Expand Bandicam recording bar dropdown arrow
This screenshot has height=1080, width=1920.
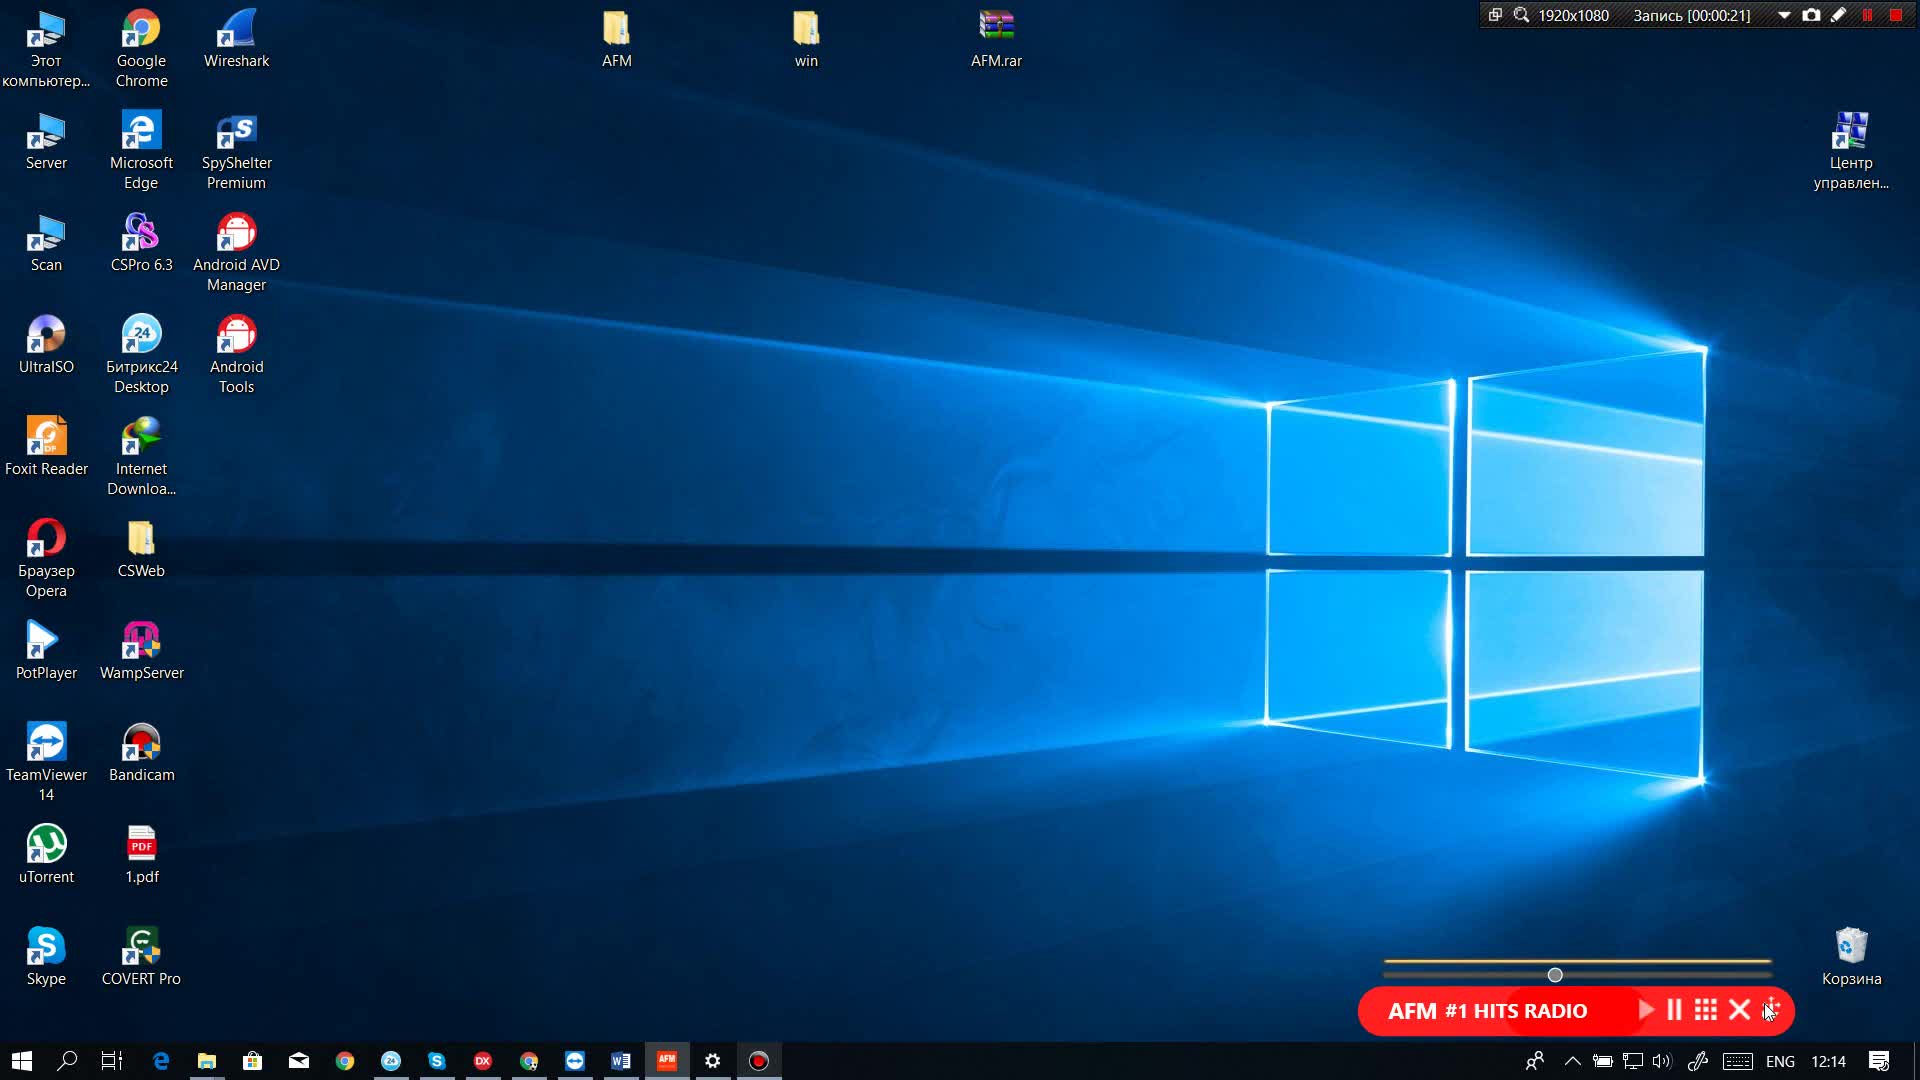click(1784, 15)
